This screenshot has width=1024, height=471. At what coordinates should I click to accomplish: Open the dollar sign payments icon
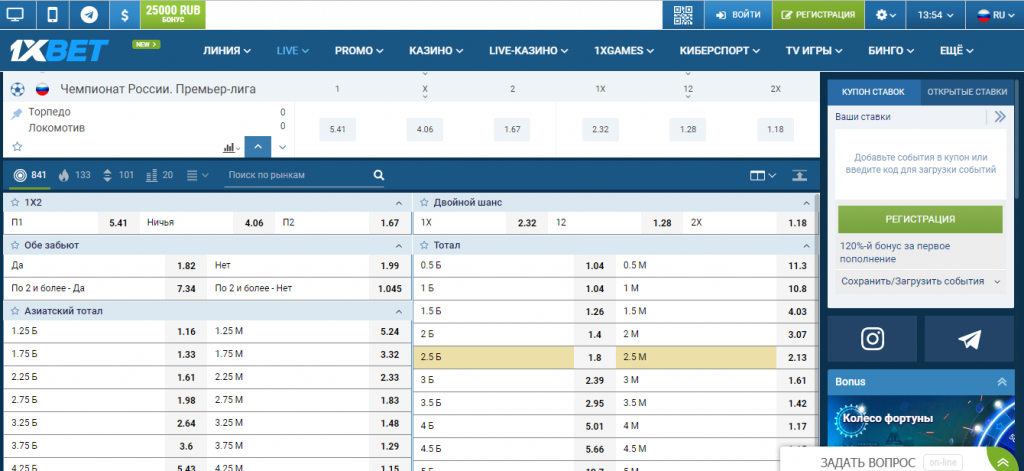click(124, 15)
